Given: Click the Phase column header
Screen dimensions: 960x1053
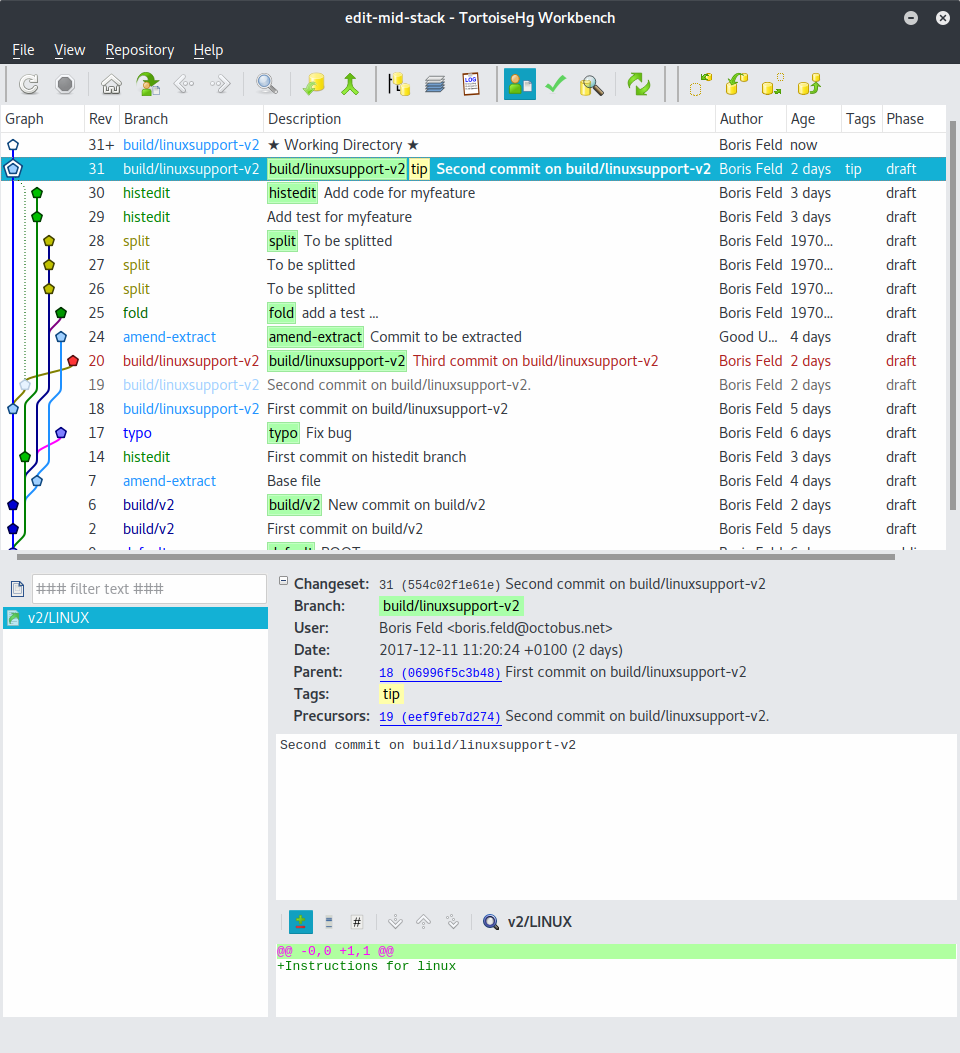Looking at the screenshot, I should (x=914, y=119).
